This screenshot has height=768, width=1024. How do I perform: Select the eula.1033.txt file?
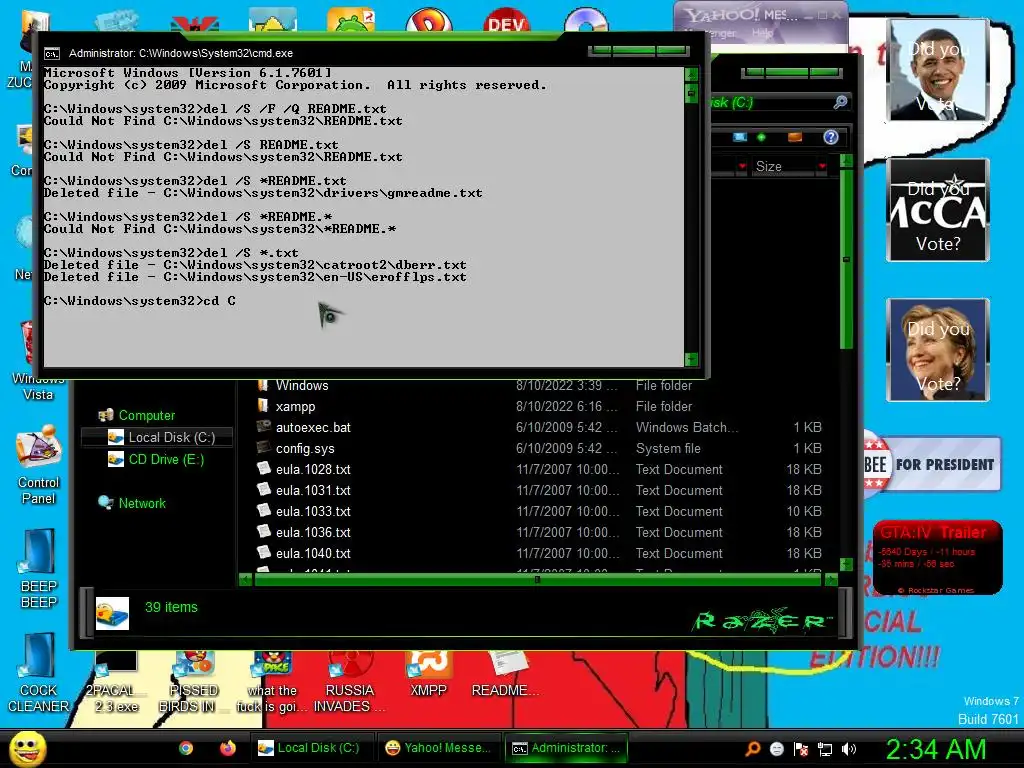539,511
